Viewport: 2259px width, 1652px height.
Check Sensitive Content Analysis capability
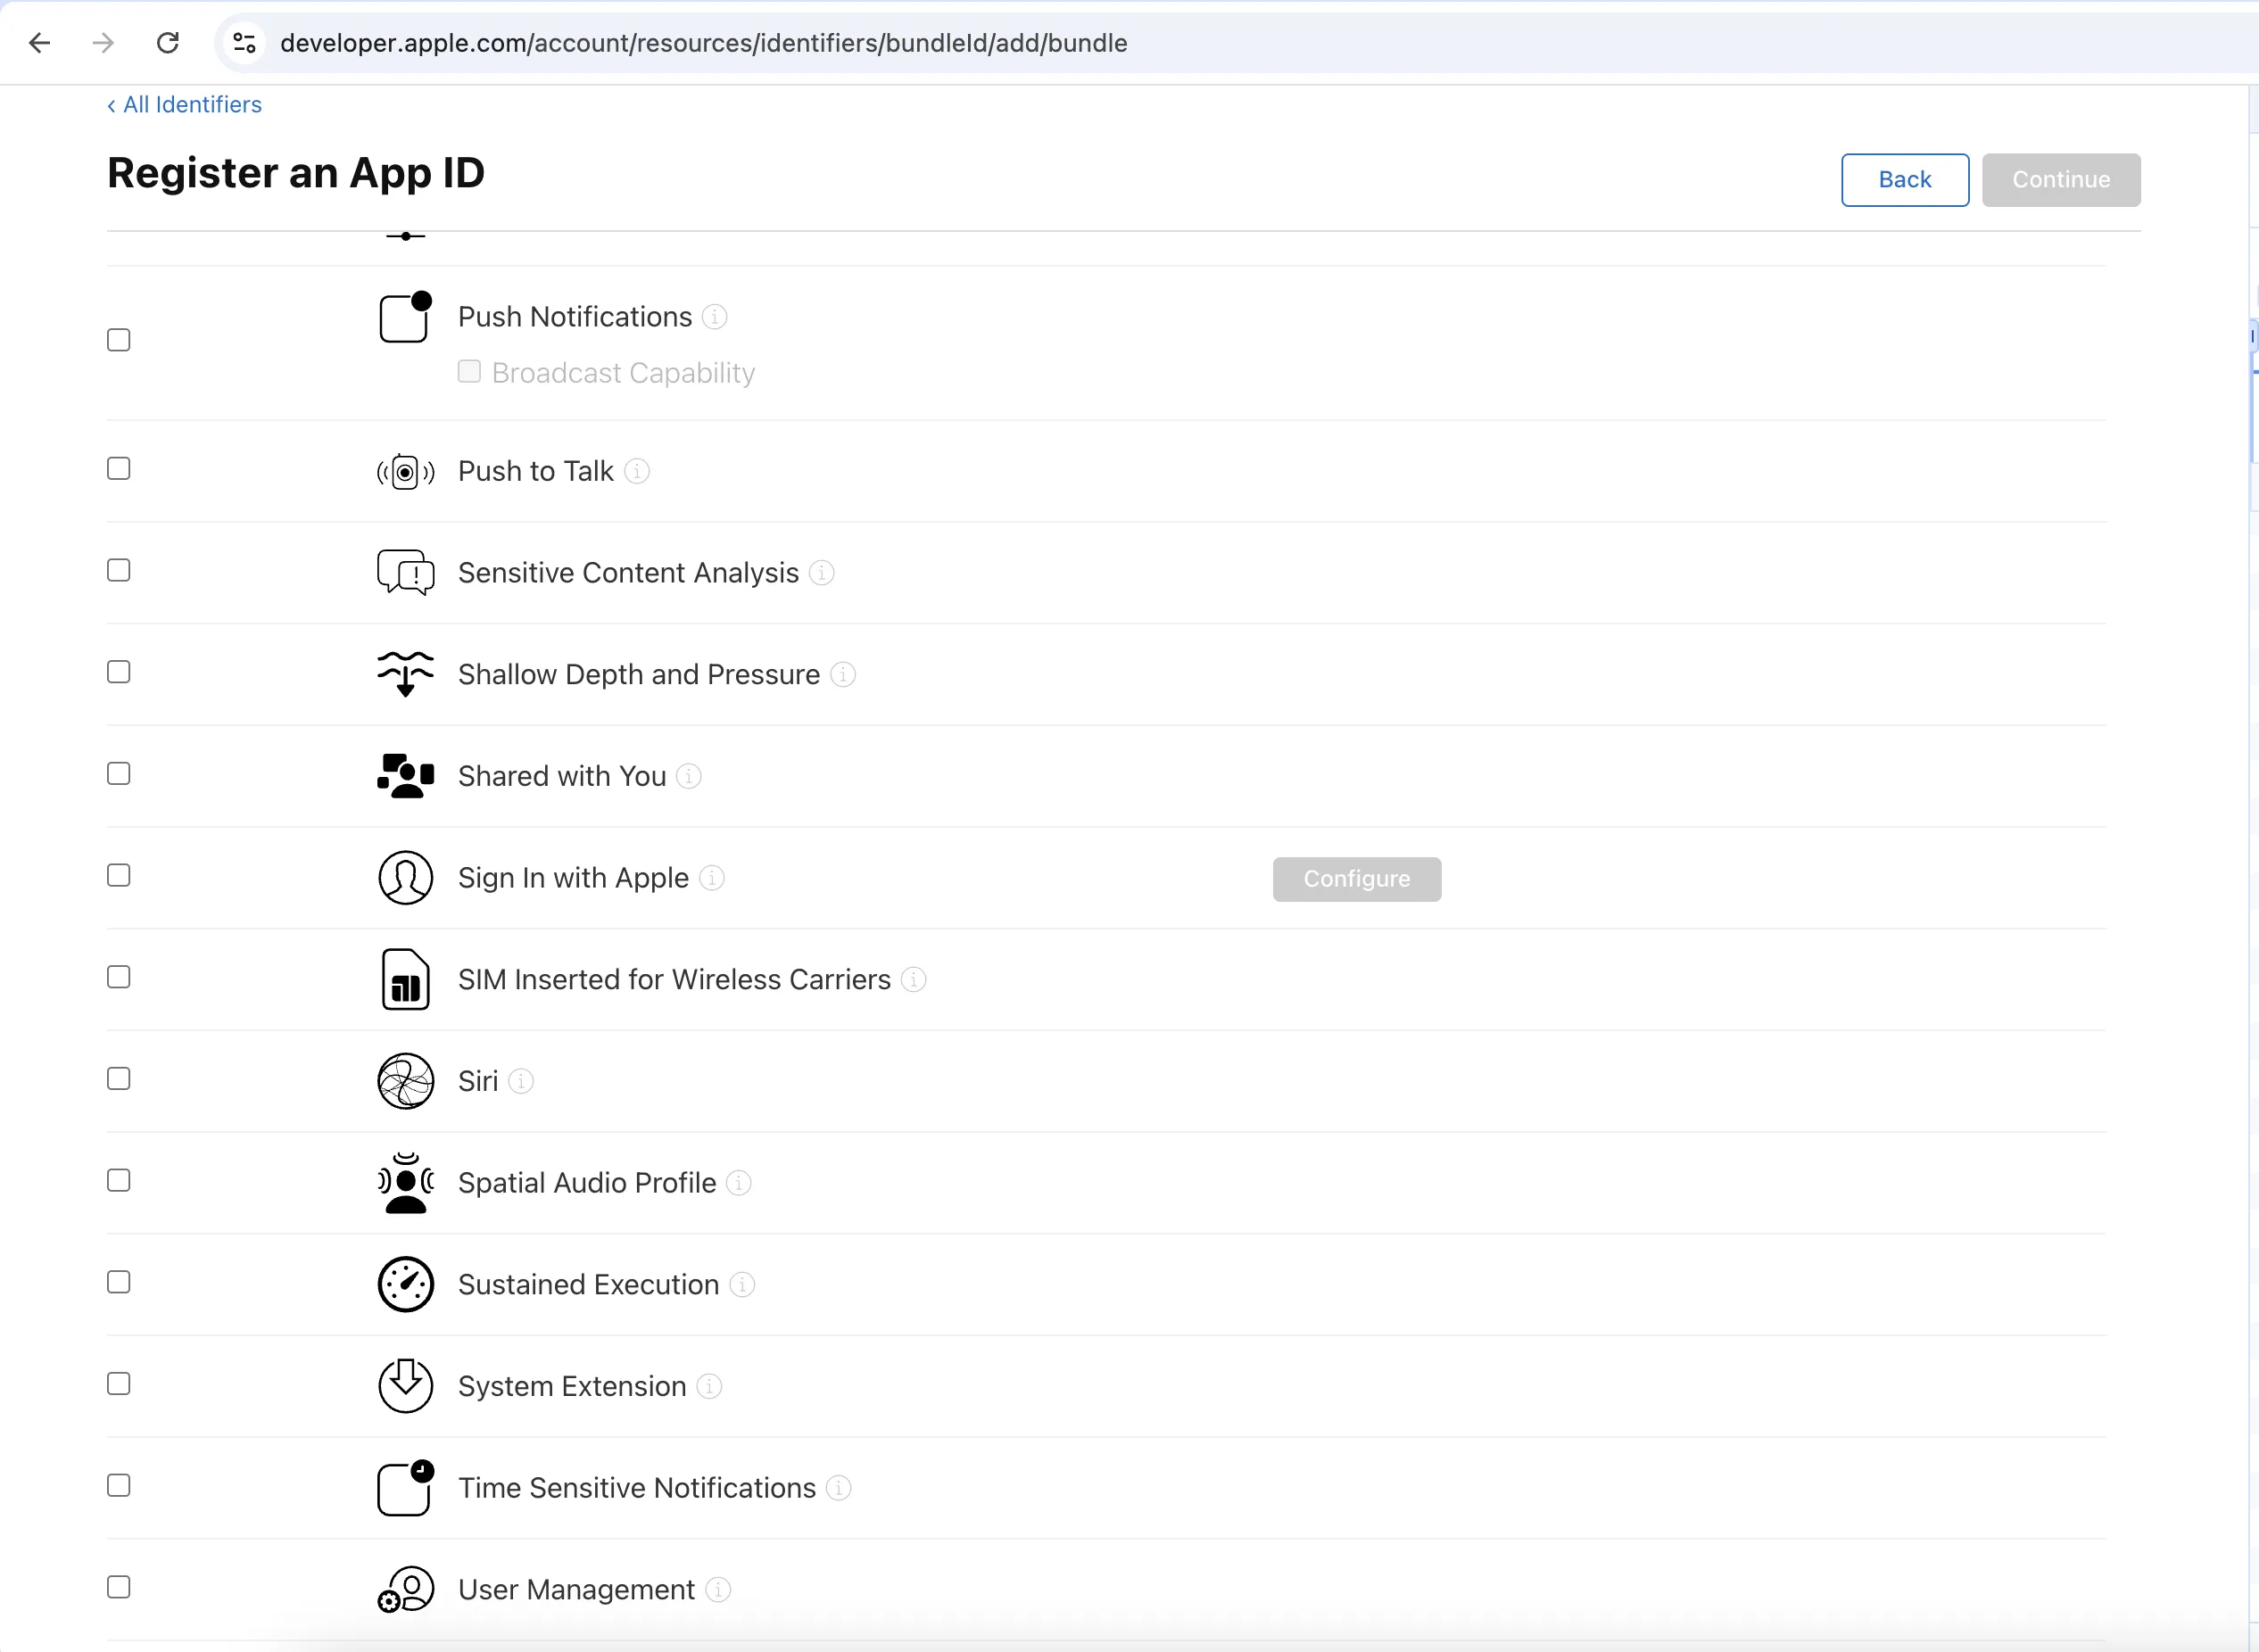click(x=119, y=570)
